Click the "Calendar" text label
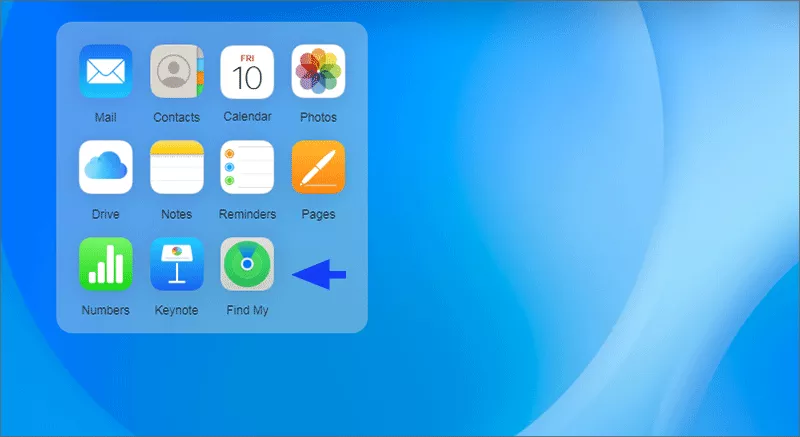 pyautogui.click(x=247, y=117)
